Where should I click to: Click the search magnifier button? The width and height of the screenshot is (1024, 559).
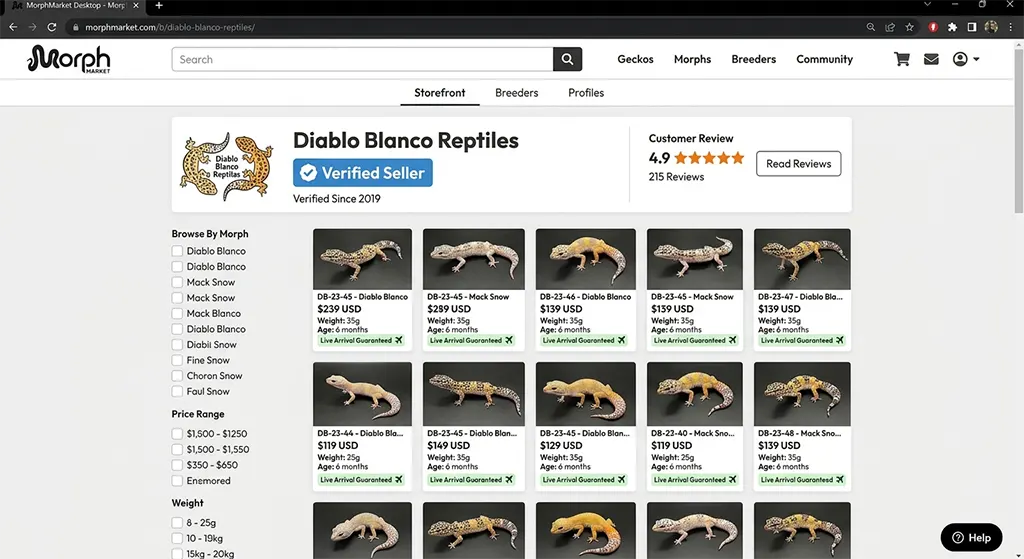(x=567, y=59)
